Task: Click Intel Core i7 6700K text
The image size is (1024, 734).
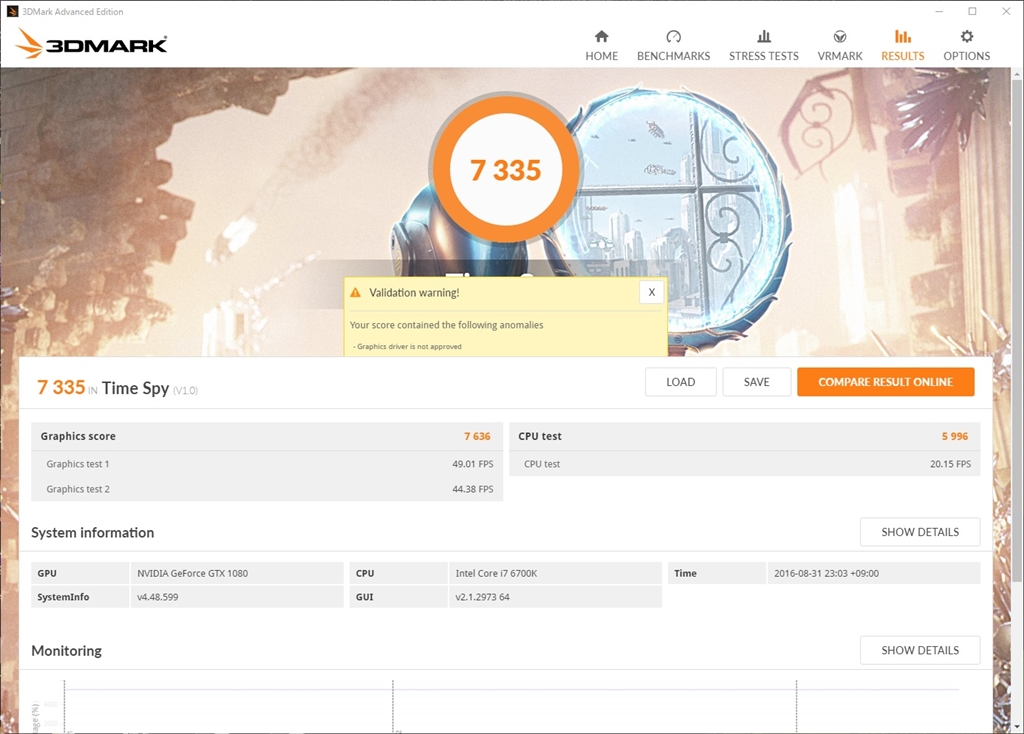Action: [496, 573]
